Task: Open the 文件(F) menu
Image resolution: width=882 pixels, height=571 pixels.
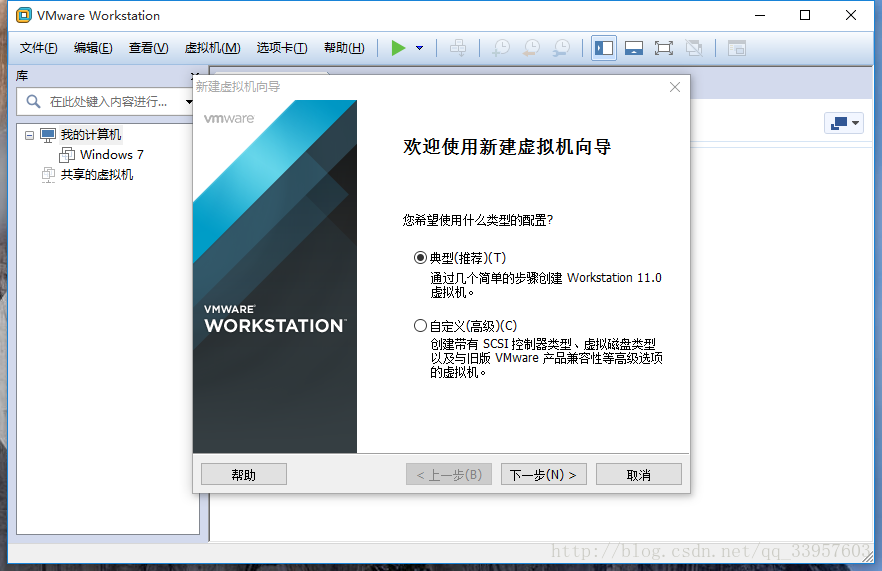Action: point(38,48)
